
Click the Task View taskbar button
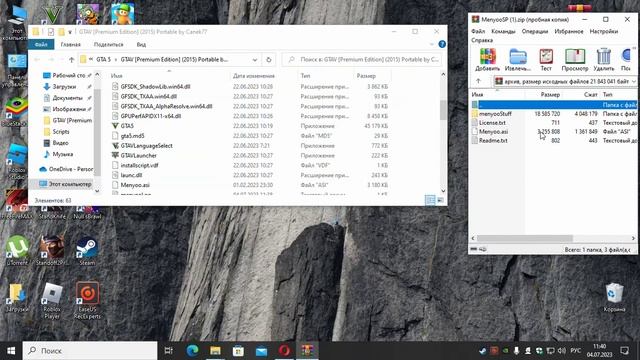169,351
